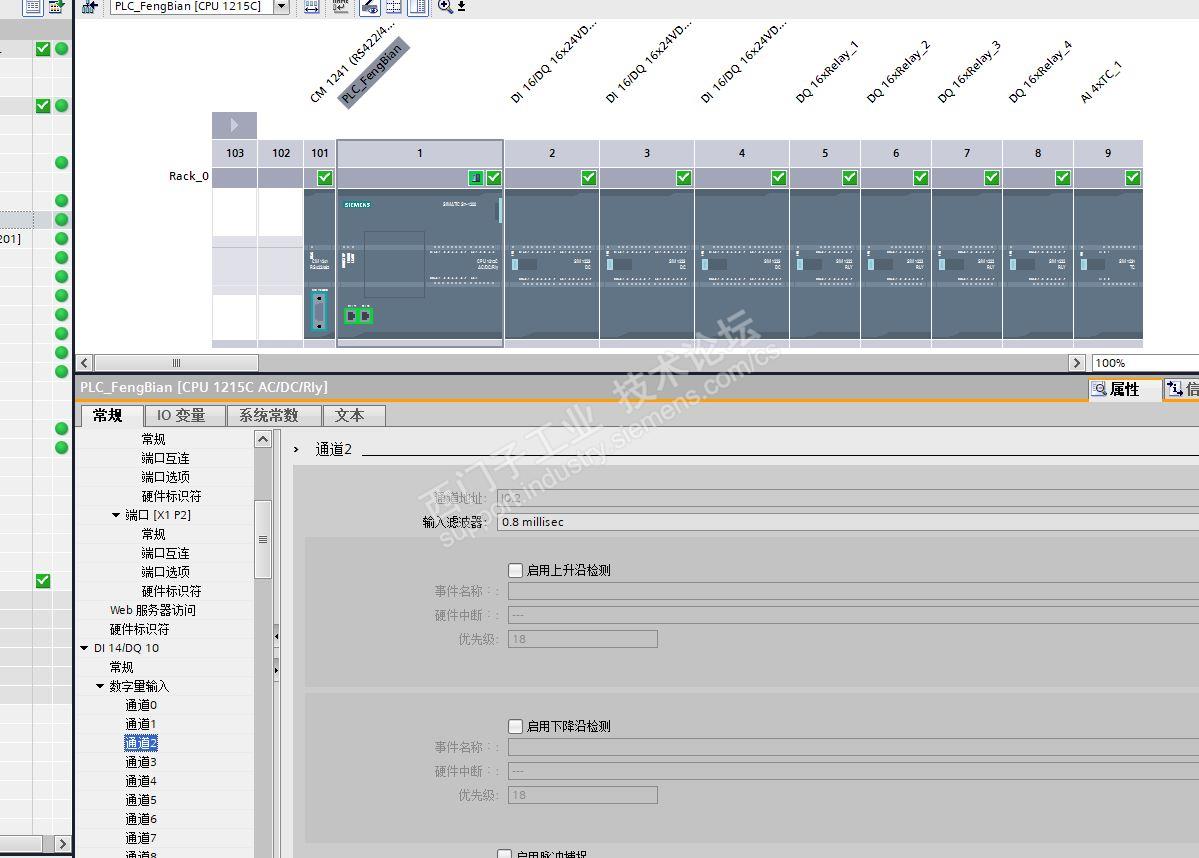Click the falling edge 优先级 field
Image resolution: width=1199 pixels, height=858 pixels.
(x=583, y=795)
